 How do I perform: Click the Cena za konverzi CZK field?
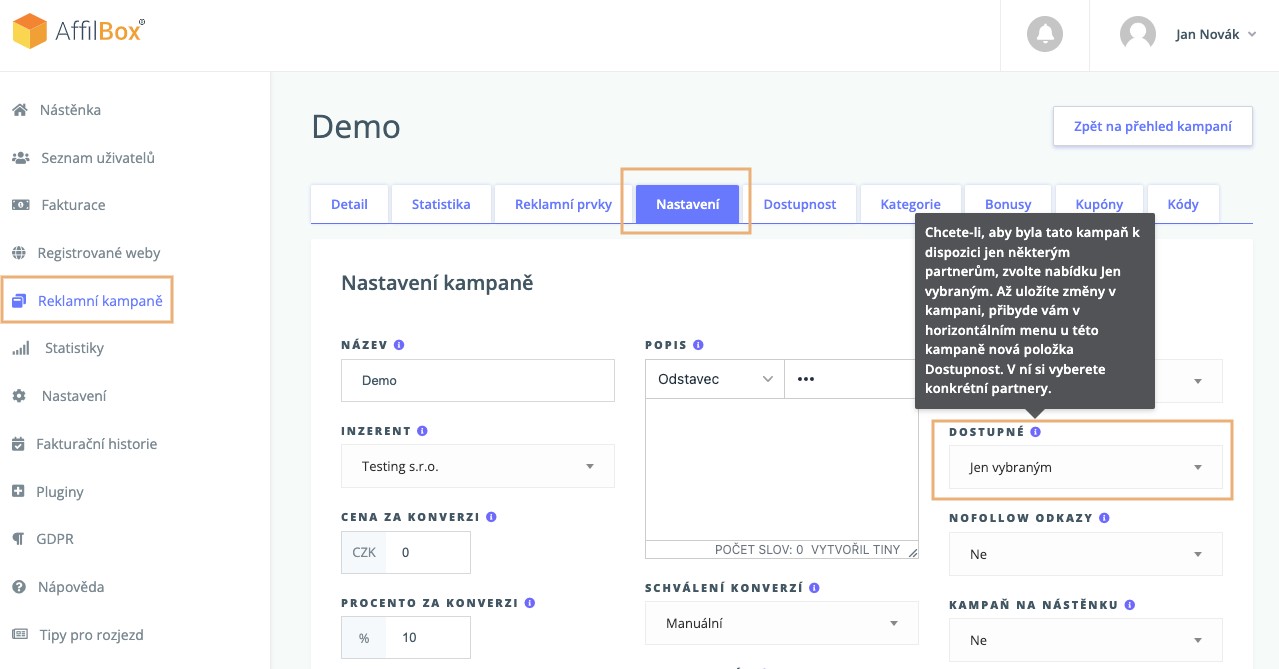(x=428, y=552)
